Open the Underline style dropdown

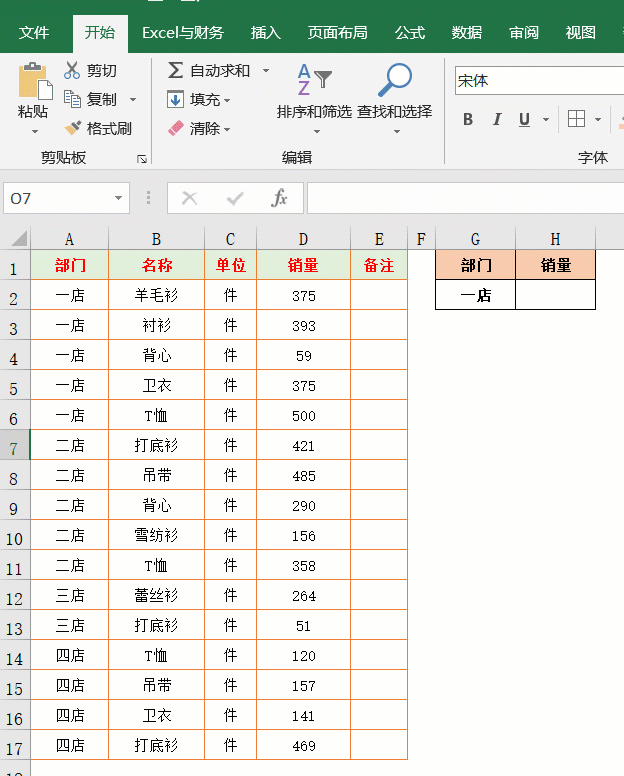coord(546,120)
